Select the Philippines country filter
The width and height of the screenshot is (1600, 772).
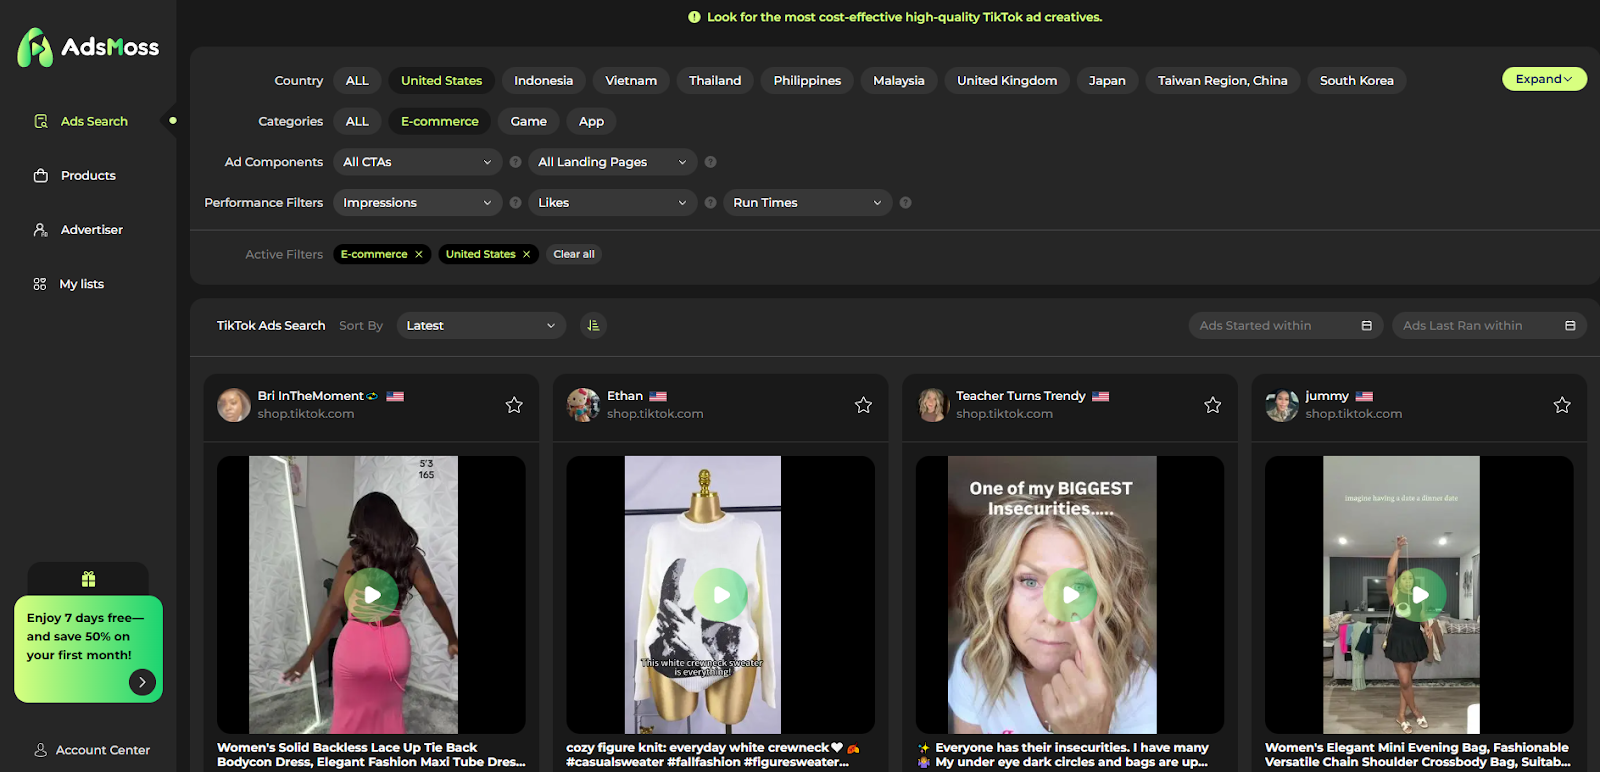click(807, 81)
